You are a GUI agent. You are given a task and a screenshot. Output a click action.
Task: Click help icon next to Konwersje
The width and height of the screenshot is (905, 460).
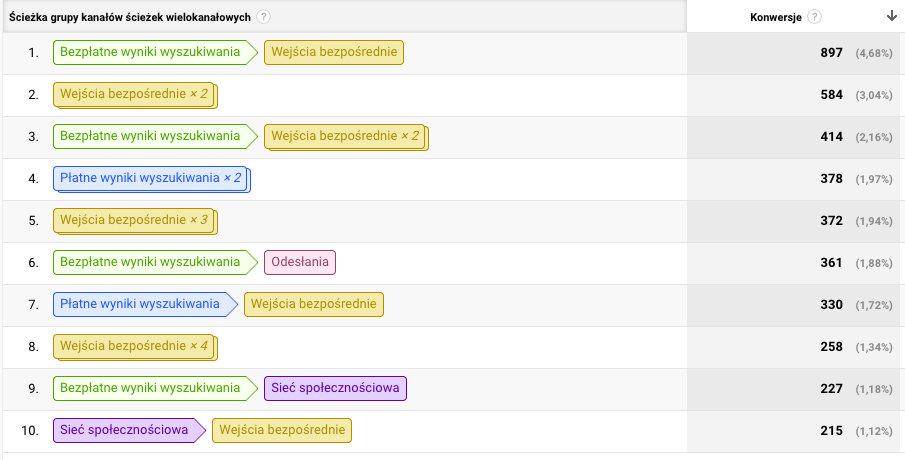coord(814,17)
